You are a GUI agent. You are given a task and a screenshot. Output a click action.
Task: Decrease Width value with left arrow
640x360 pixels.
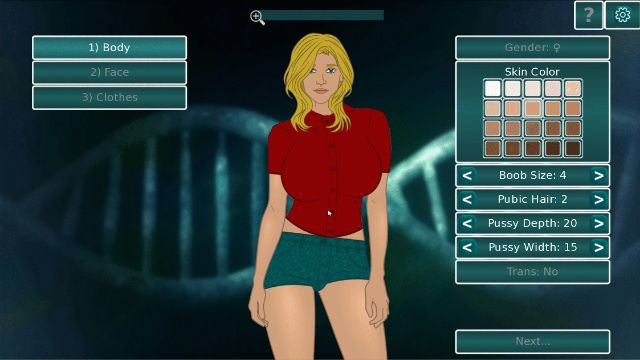click(467, 247)
